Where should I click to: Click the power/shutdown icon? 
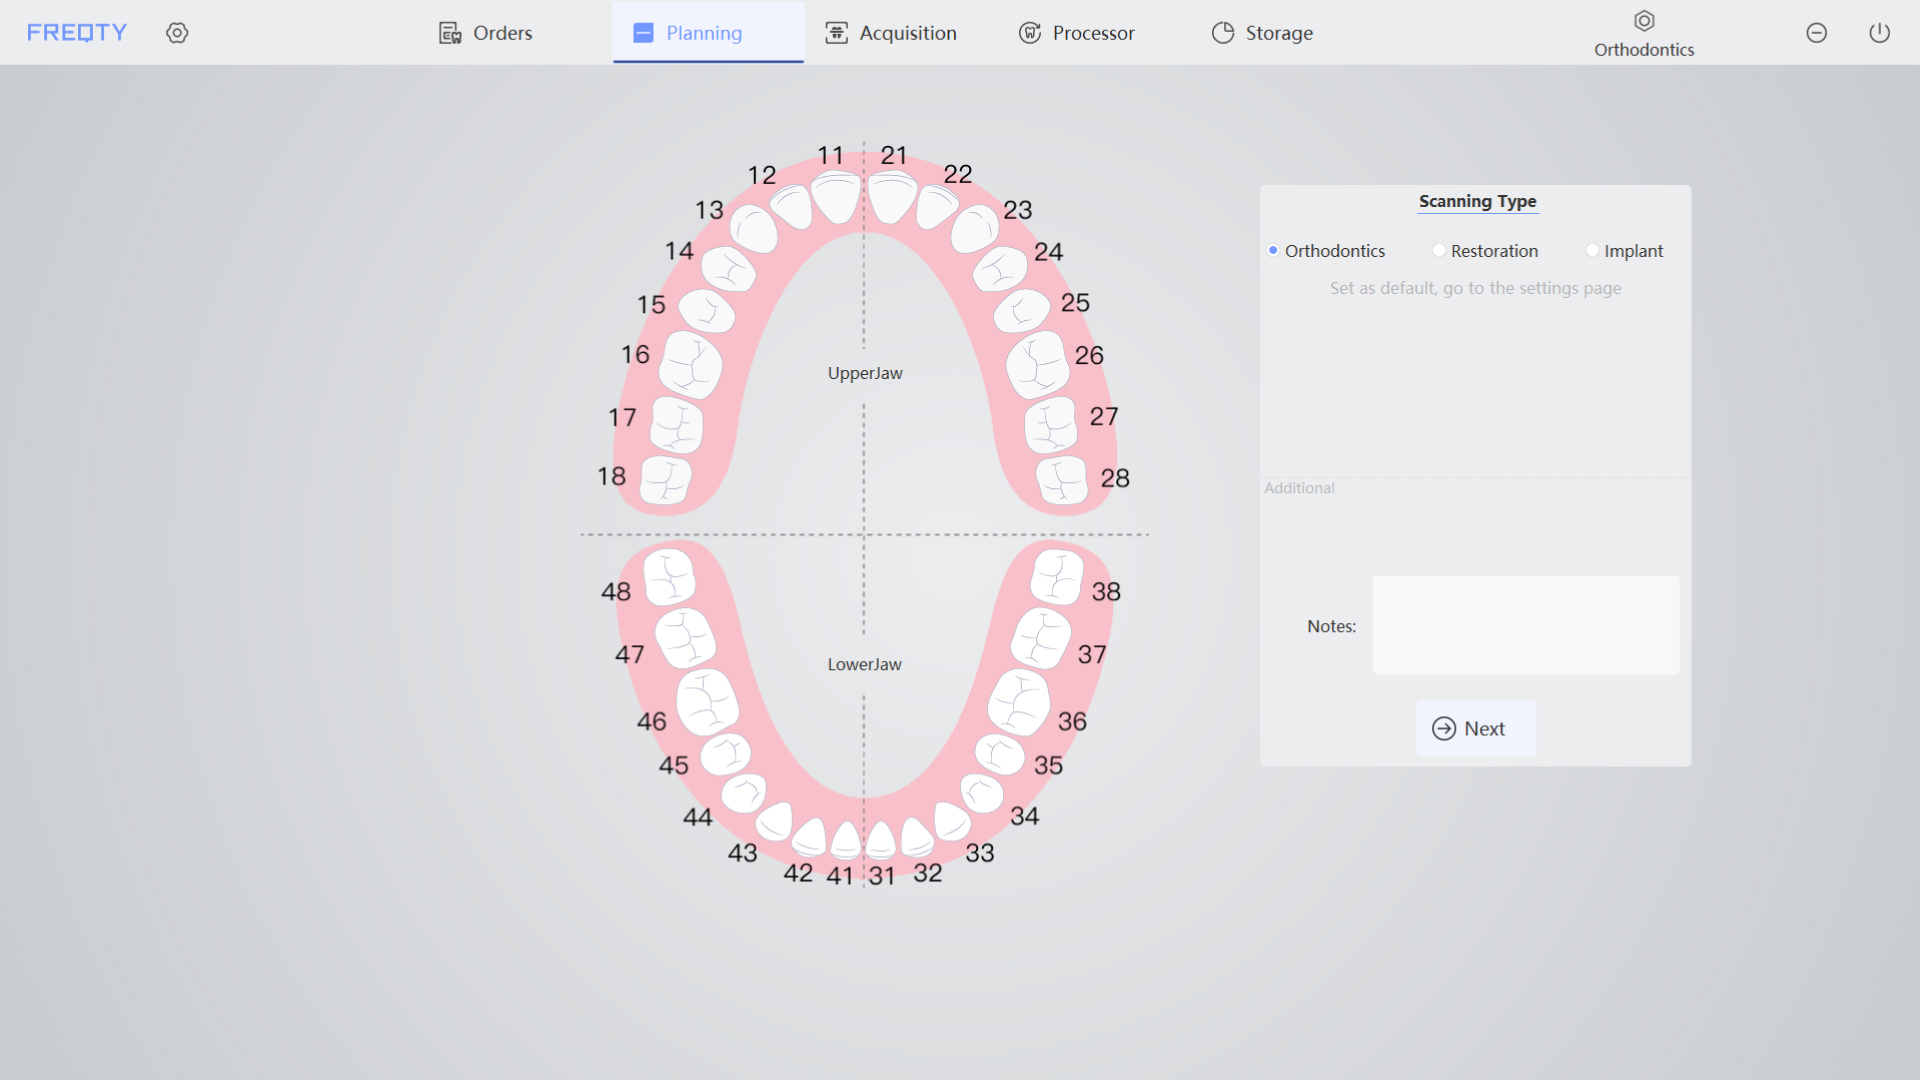[1879, 33]
